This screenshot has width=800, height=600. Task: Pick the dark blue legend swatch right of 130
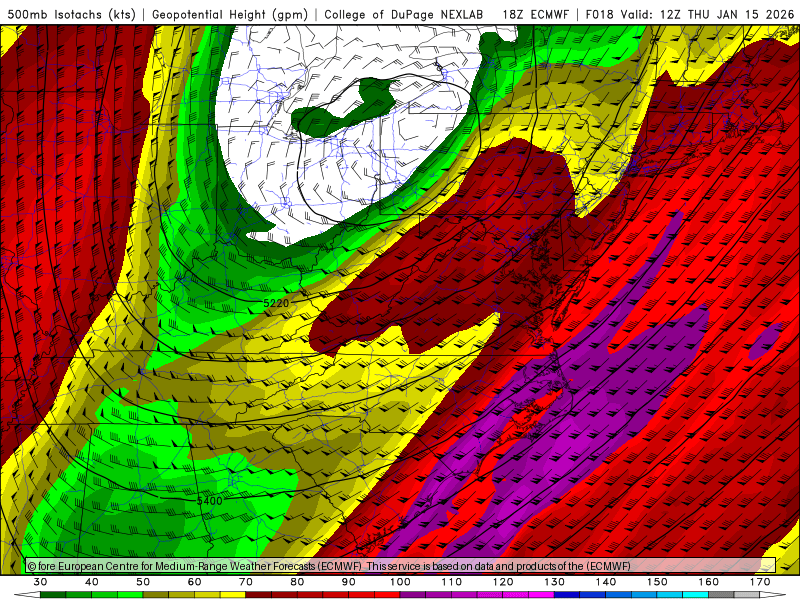567,595
